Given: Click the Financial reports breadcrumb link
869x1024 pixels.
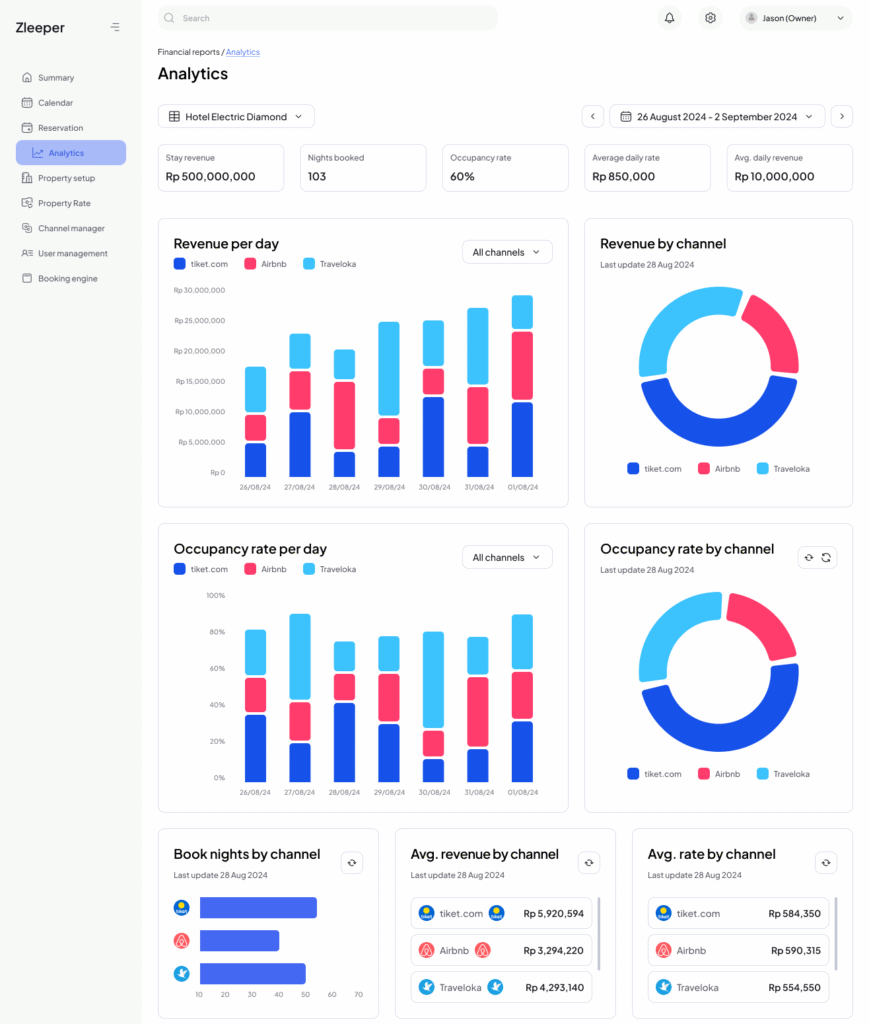Looking at the screenshot, I should pyautogui.click(x=188, y=52).
